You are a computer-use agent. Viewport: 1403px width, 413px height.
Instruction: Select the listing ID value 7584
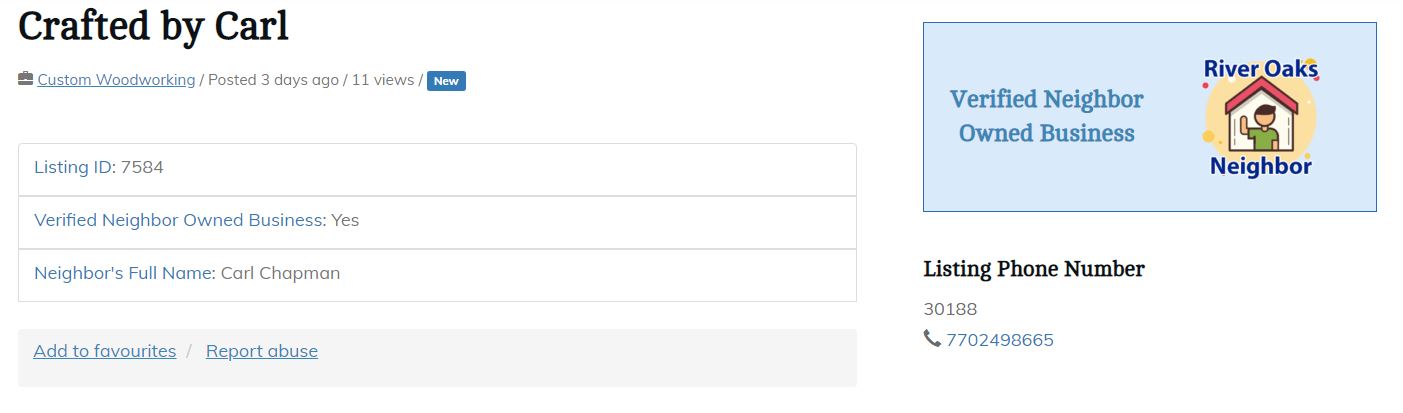point(142,167)
